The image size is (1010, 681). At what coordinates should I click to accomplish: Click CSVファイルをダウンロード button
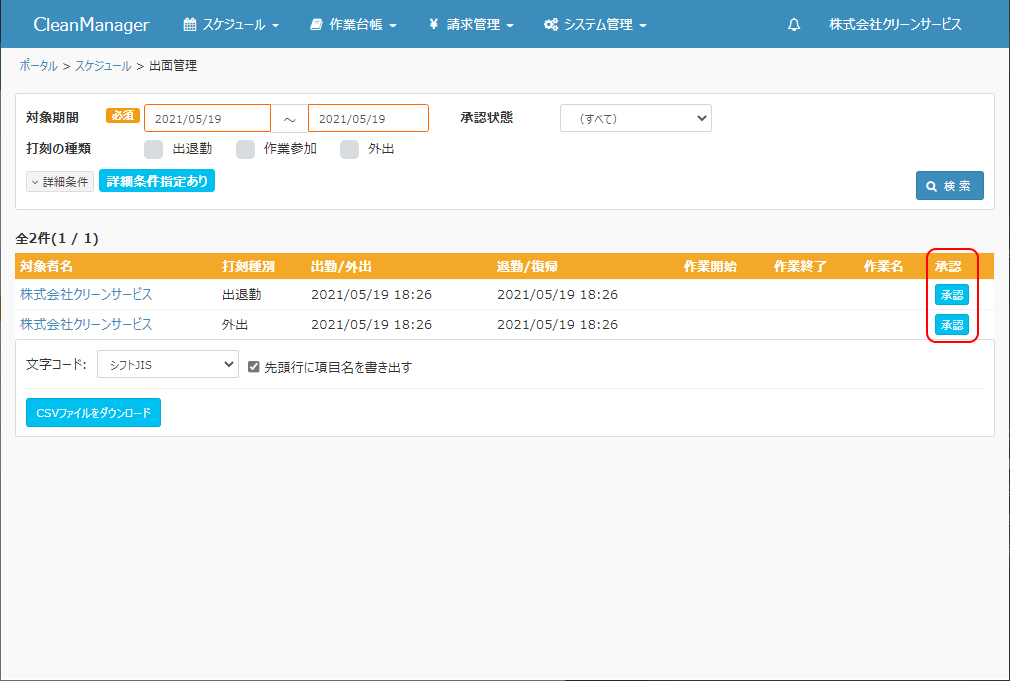pos(93,412)
